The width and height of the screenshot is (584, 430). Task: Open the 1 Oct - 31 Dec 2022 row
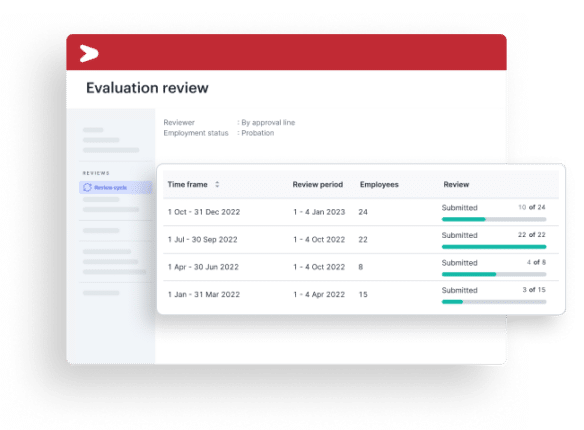tap(361, 212)
